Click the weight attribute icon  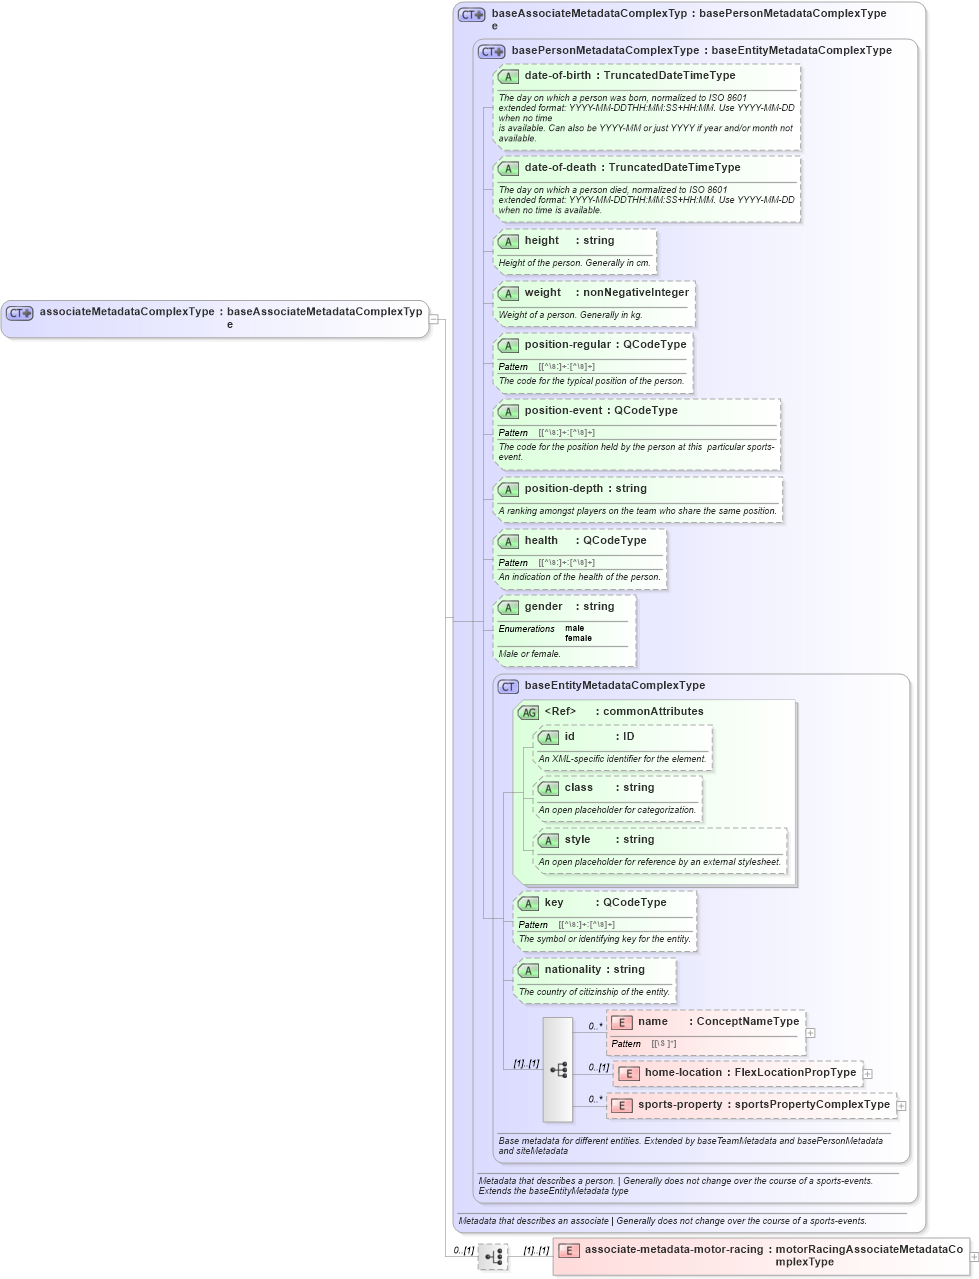(509, 293)
